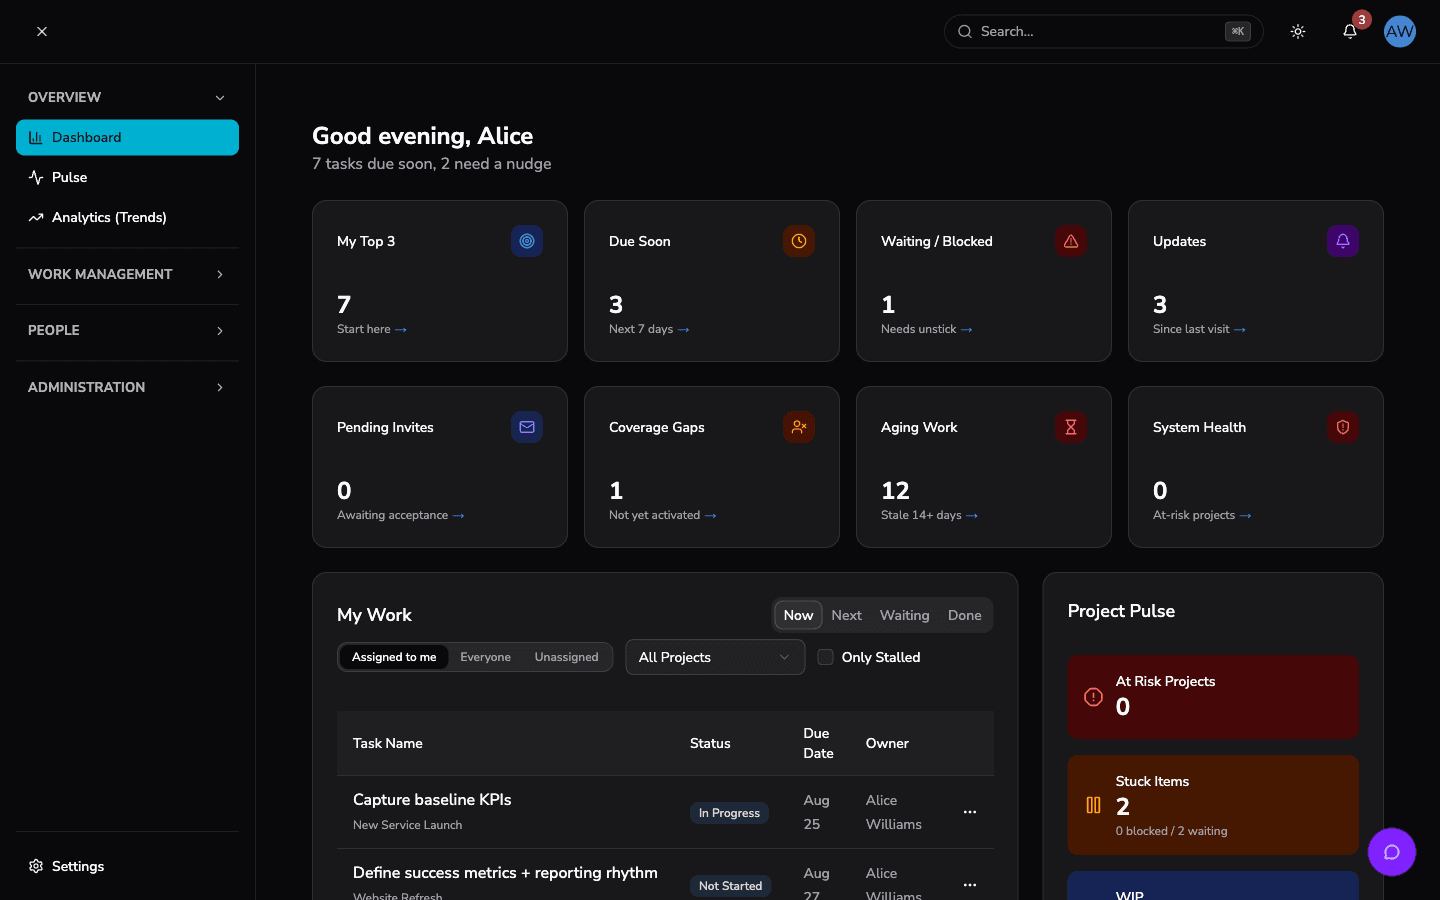Open the notifications bell
The image size is (1440, 900).
point(1350,32)
